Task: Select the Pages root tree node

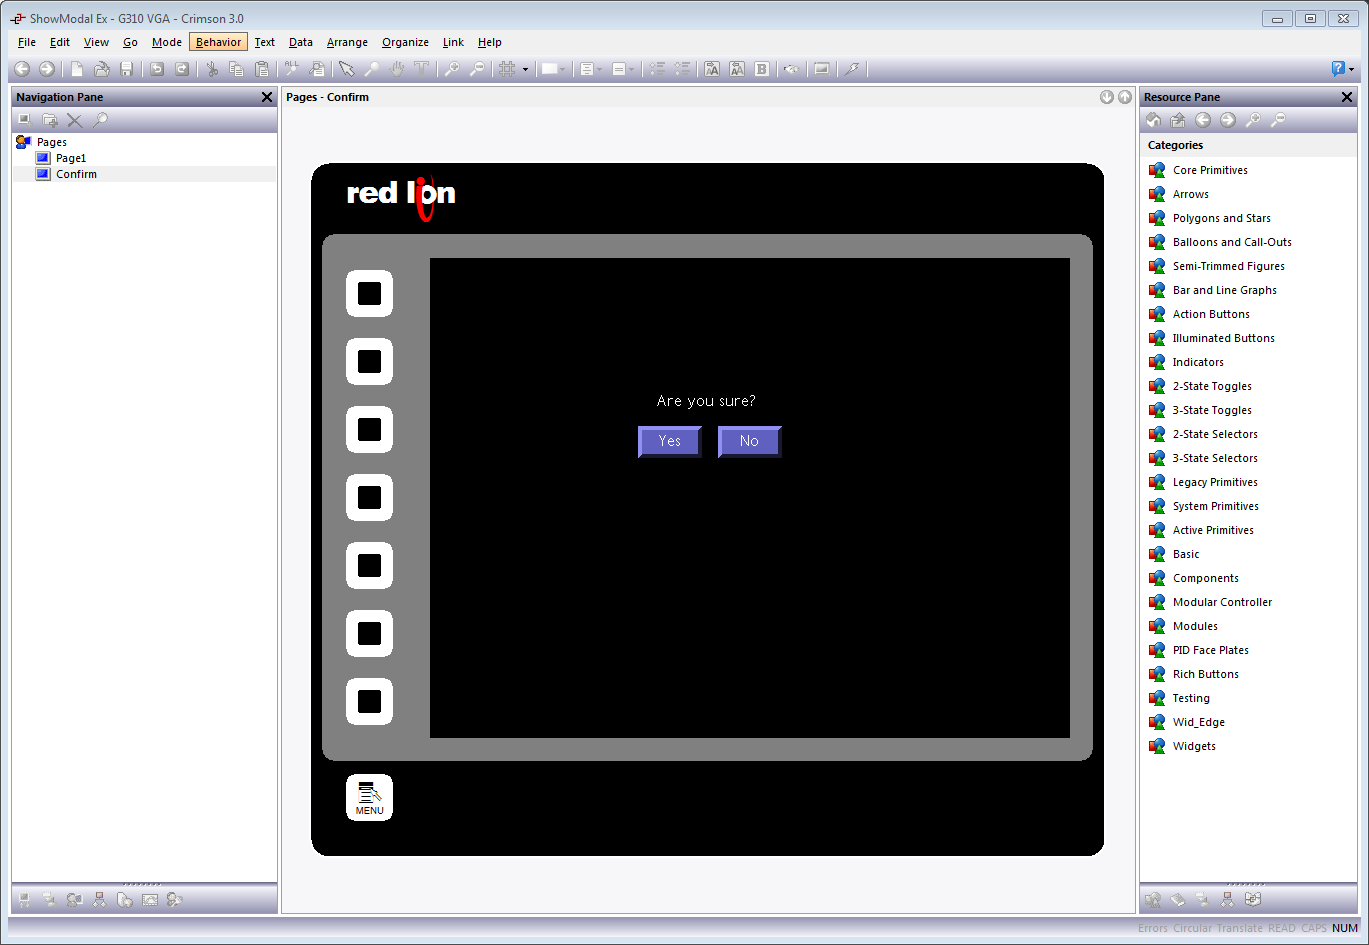Action: (52, 142)
